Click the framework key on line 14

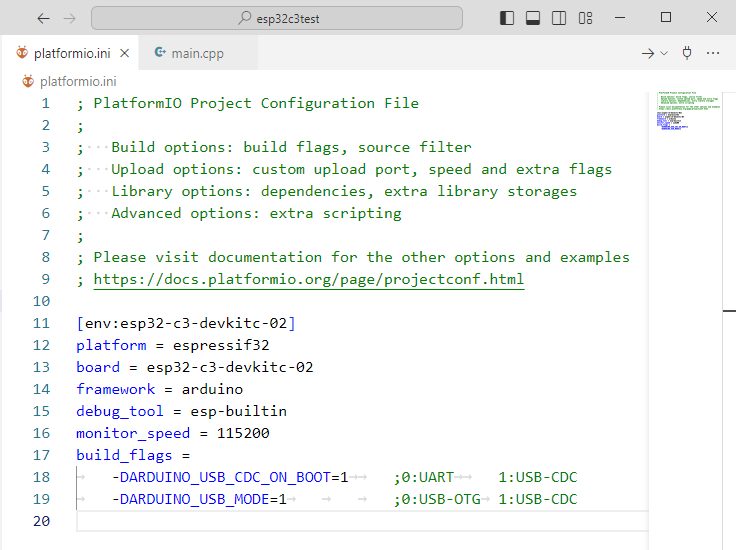pyautogui.click(x=115, y=389)
